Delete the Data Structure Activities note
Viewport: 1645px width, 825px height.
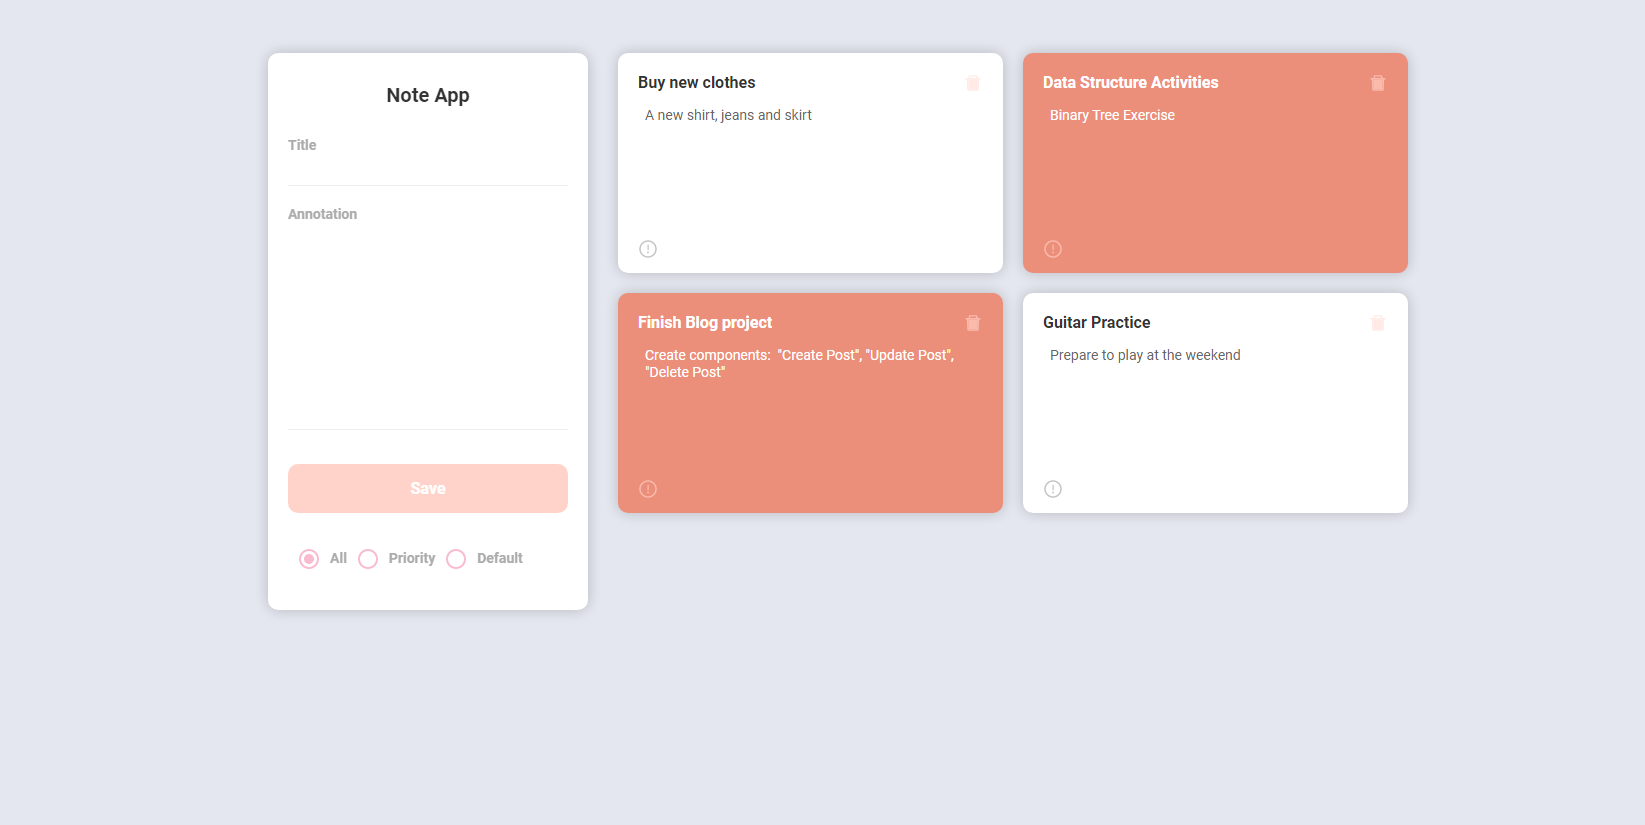pyautogui.click(x=1378, y=83)
